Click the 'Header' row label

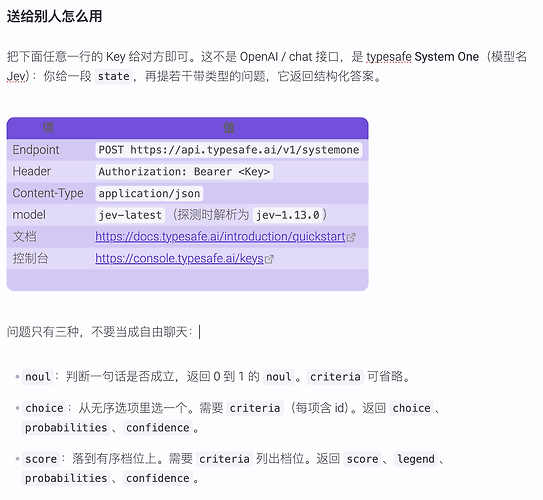[x=32, y=171]
